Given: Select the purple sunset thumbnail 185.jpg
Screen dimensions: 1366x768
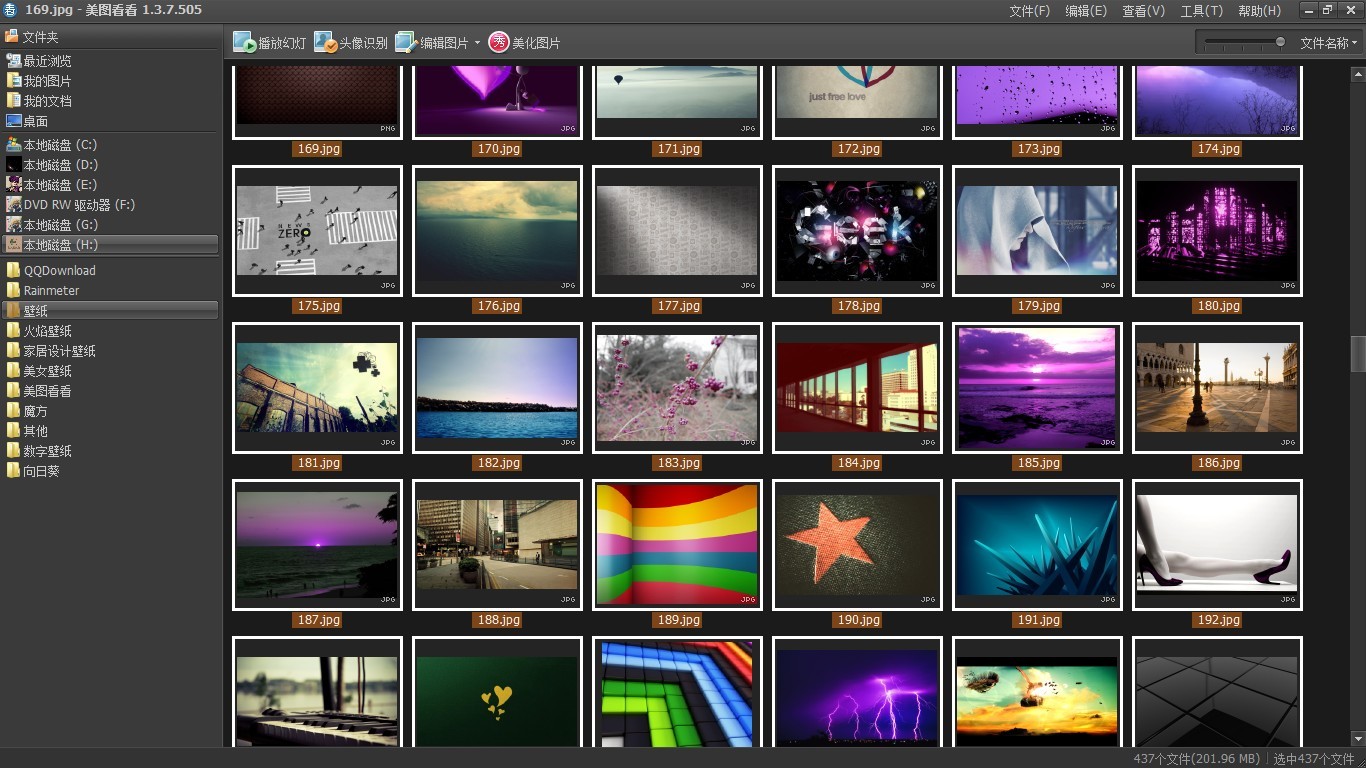Looking at the screenshot, I should (1037, 388).
